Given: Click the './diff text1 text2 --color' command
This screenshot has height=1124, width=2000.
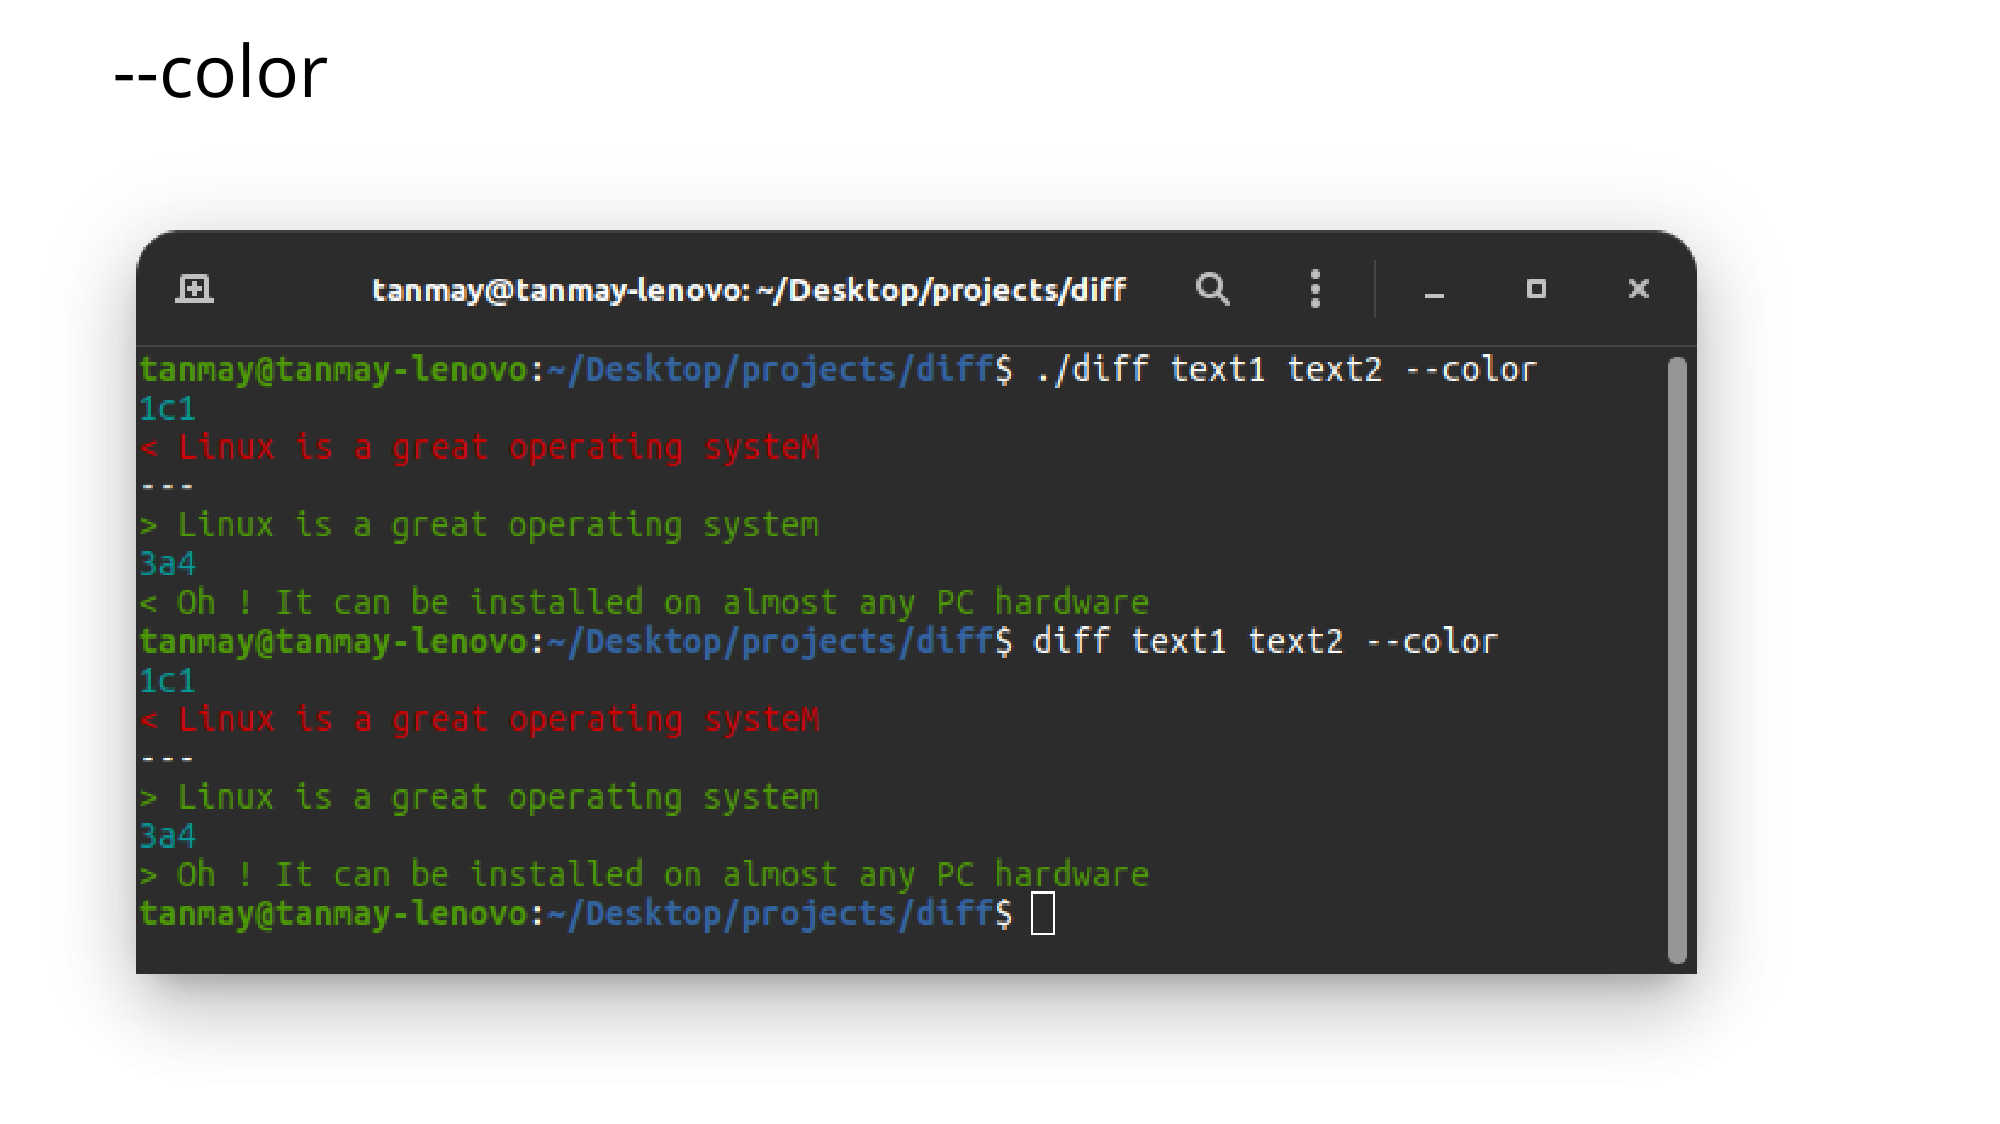Looking at the screenshot, I should [1285, 370].
